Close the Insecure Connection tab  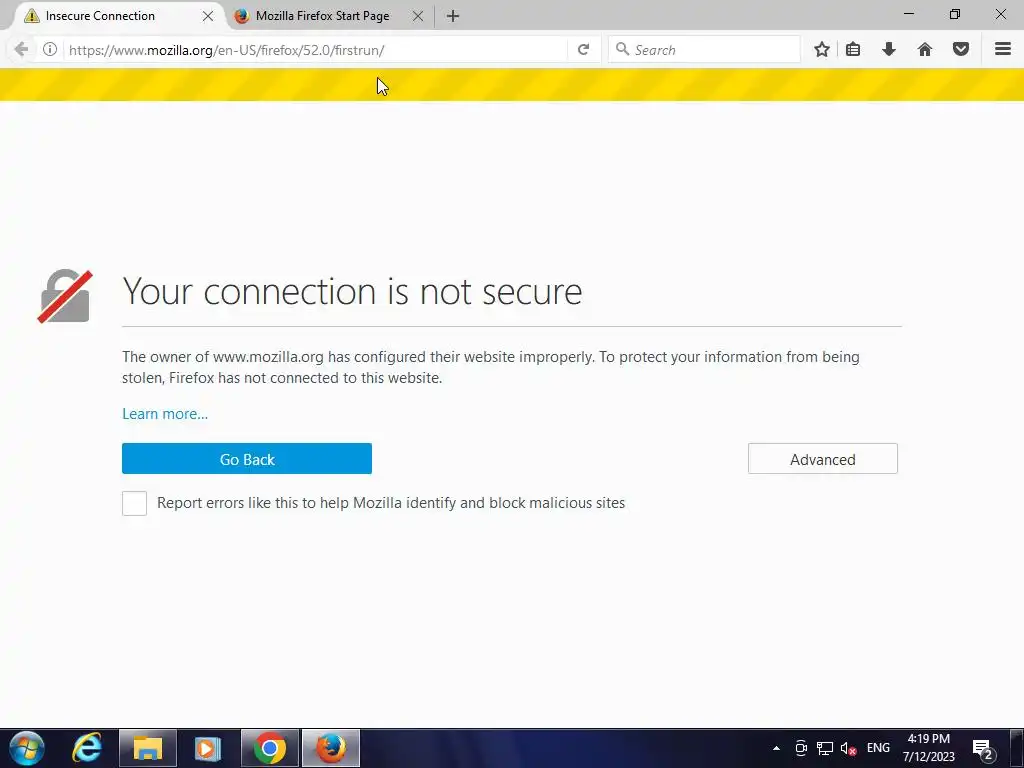click(x=208, y=16)
